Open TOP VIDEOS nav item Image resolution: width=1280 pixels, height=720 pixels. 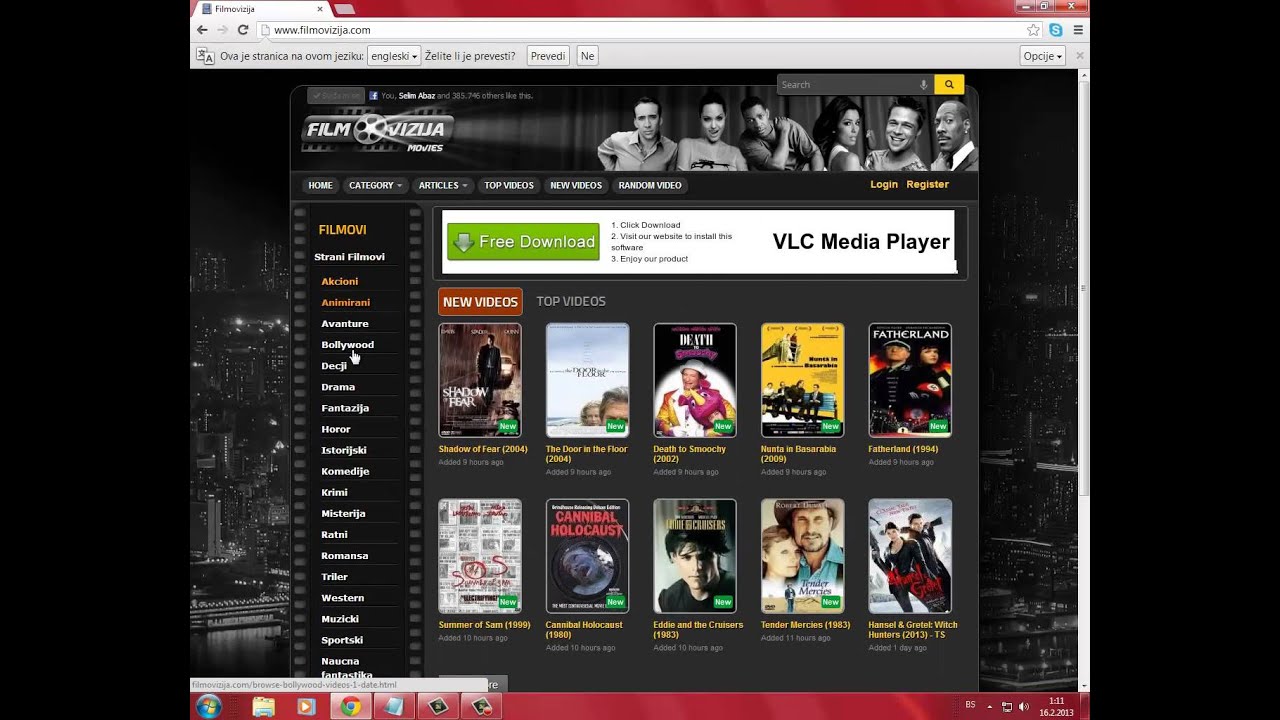click(x=509, y=185)
